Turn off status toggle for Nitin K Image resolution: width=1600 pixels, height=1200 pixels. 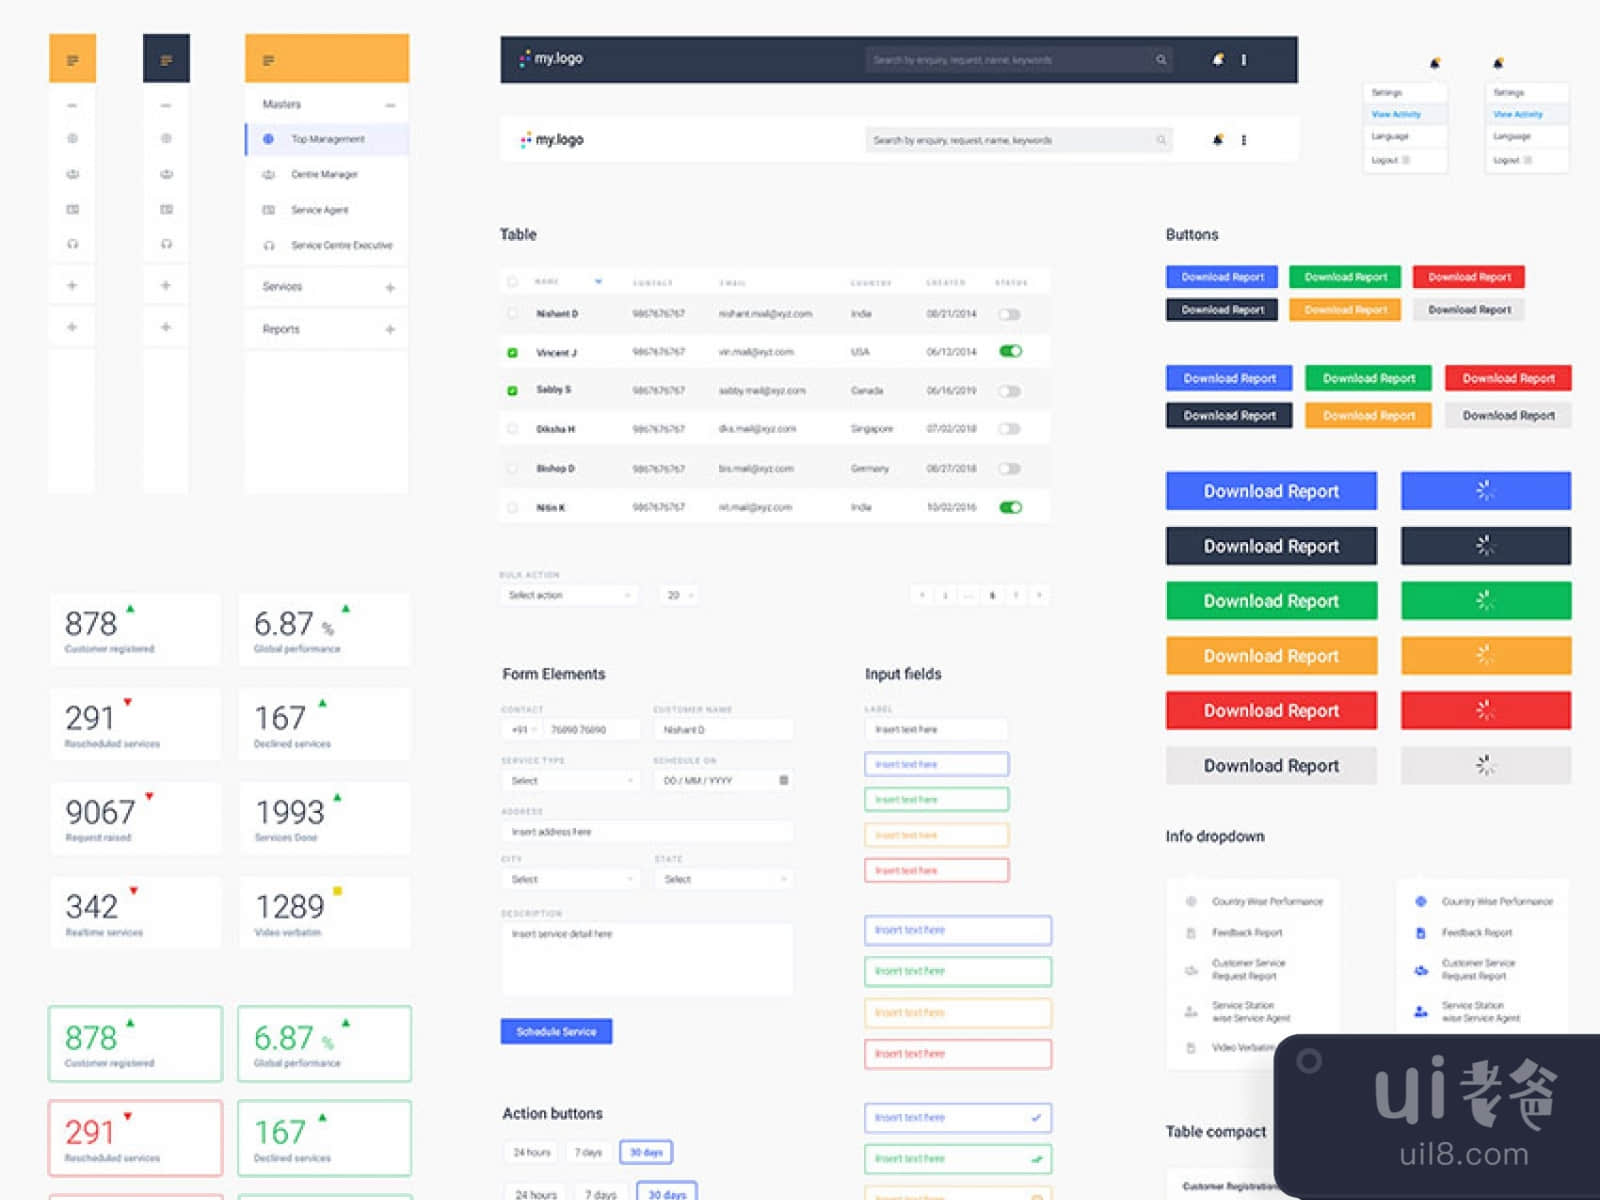1010,507
